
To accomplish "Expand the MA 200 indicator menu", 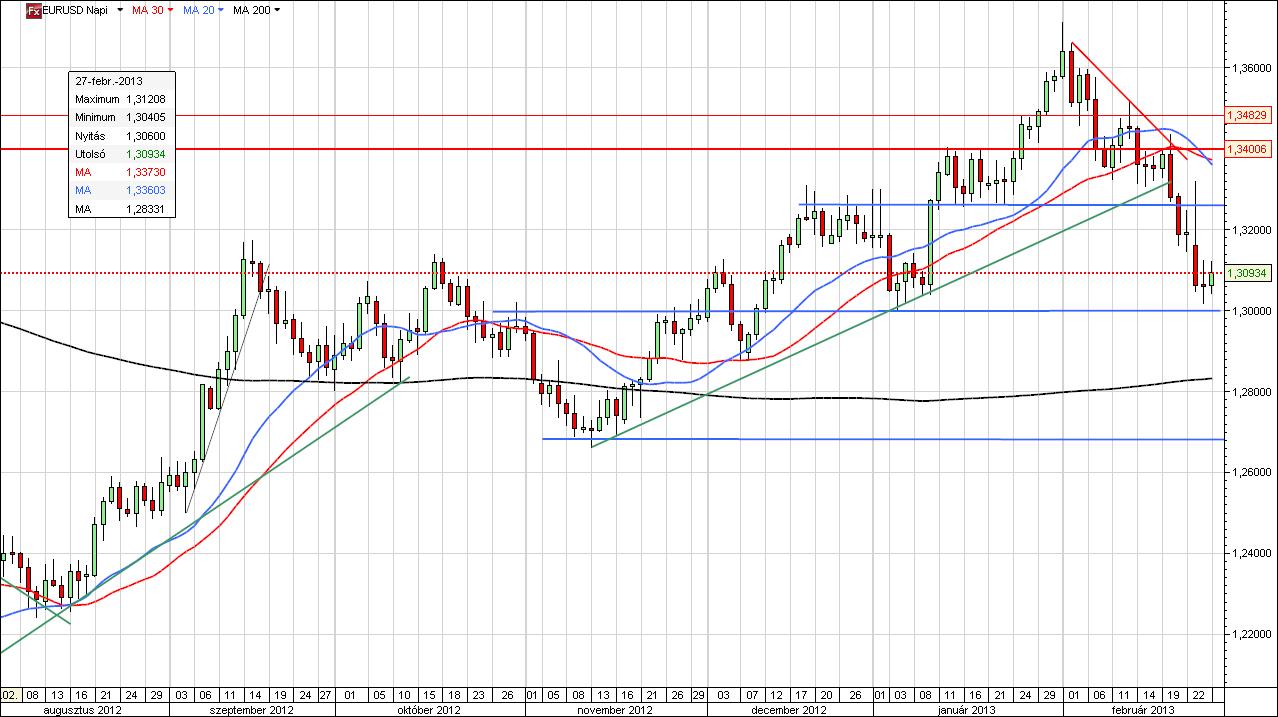I will [277, 10].
